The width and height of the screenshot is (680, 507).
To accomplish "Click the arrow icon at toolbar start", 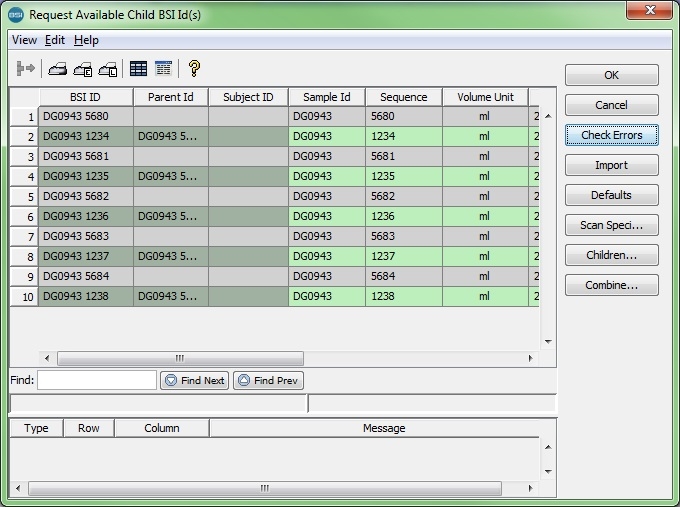I will tap(26, 69).
